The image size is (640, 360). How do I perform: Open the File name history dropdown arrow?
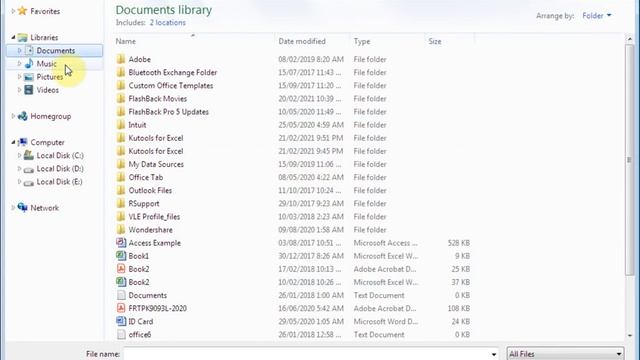[494, 354]
